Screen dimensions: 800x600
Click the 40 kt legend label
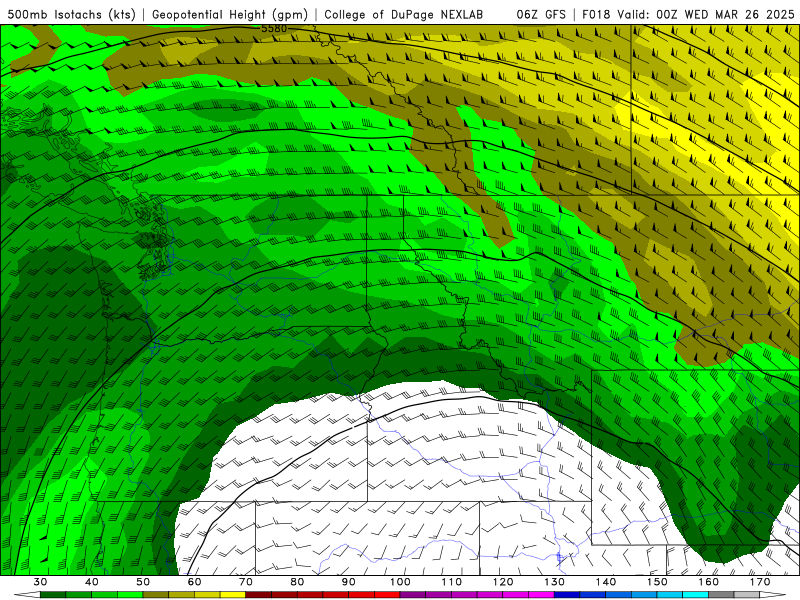point(92,582)
